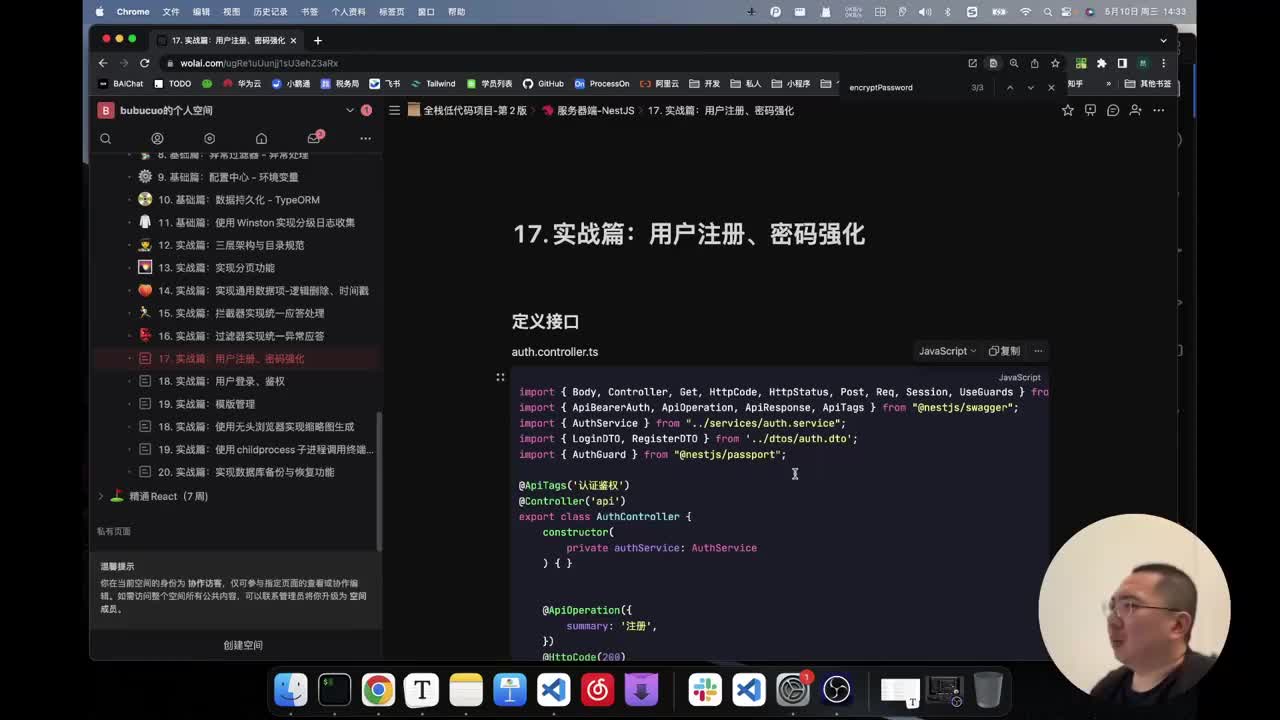Open the hexagon settings icon in sidebar
1280x720 pixels.
click(x=209, y=138)
